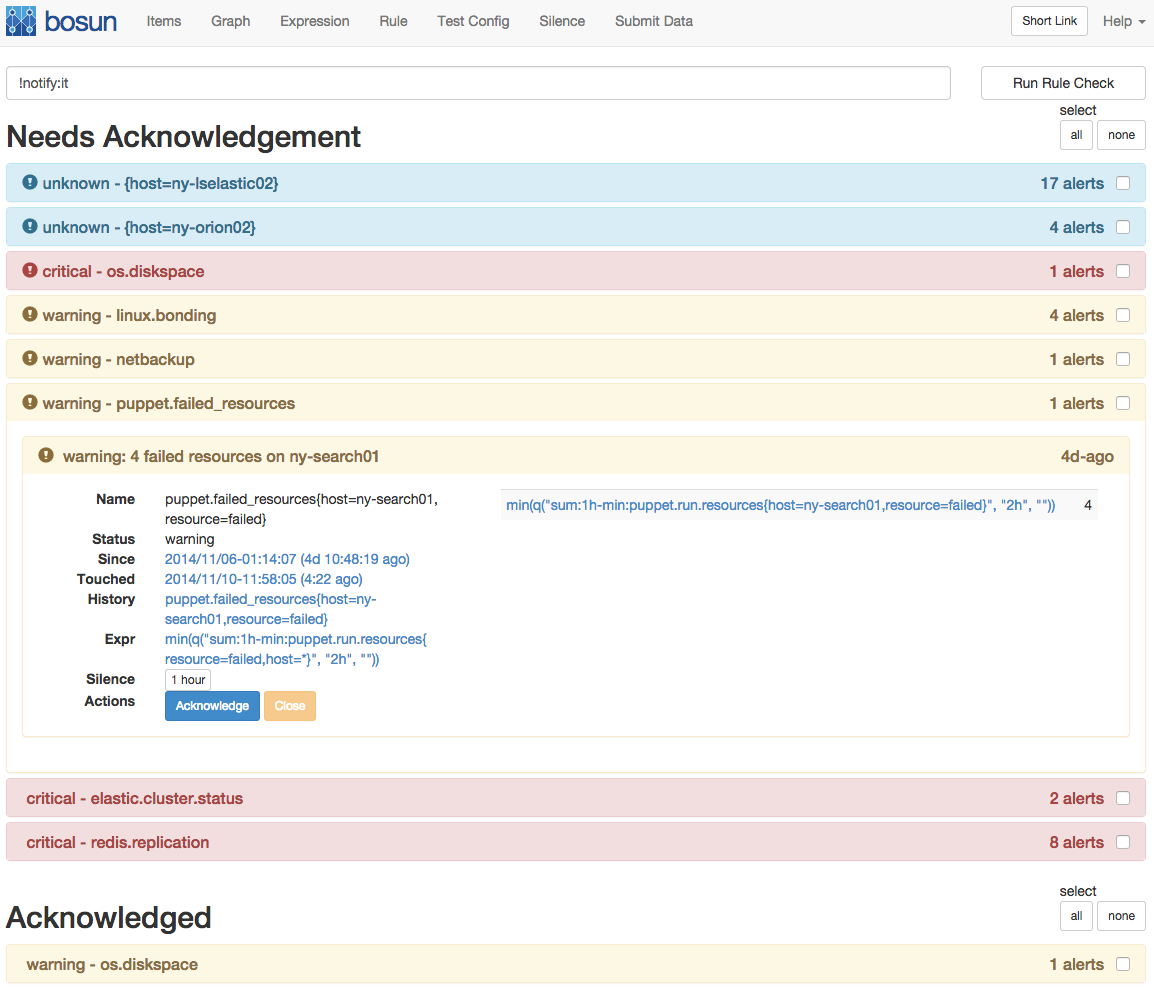Click warning icon beside netbackup
The height and width of the screenshot is (992, 1154).
point(30,359)
